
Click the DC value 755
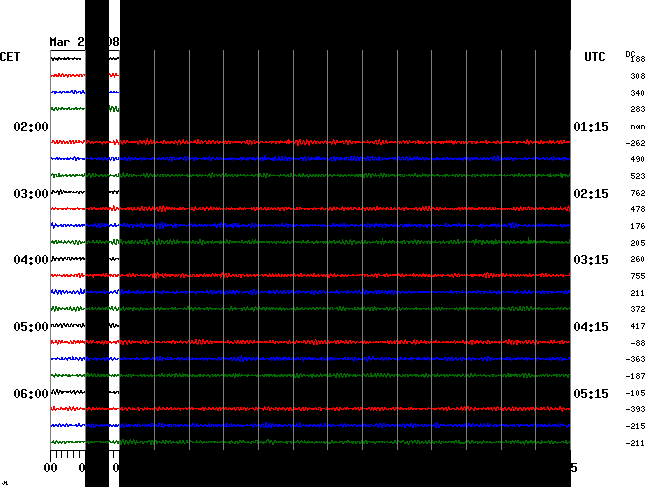tap(638, 276)
